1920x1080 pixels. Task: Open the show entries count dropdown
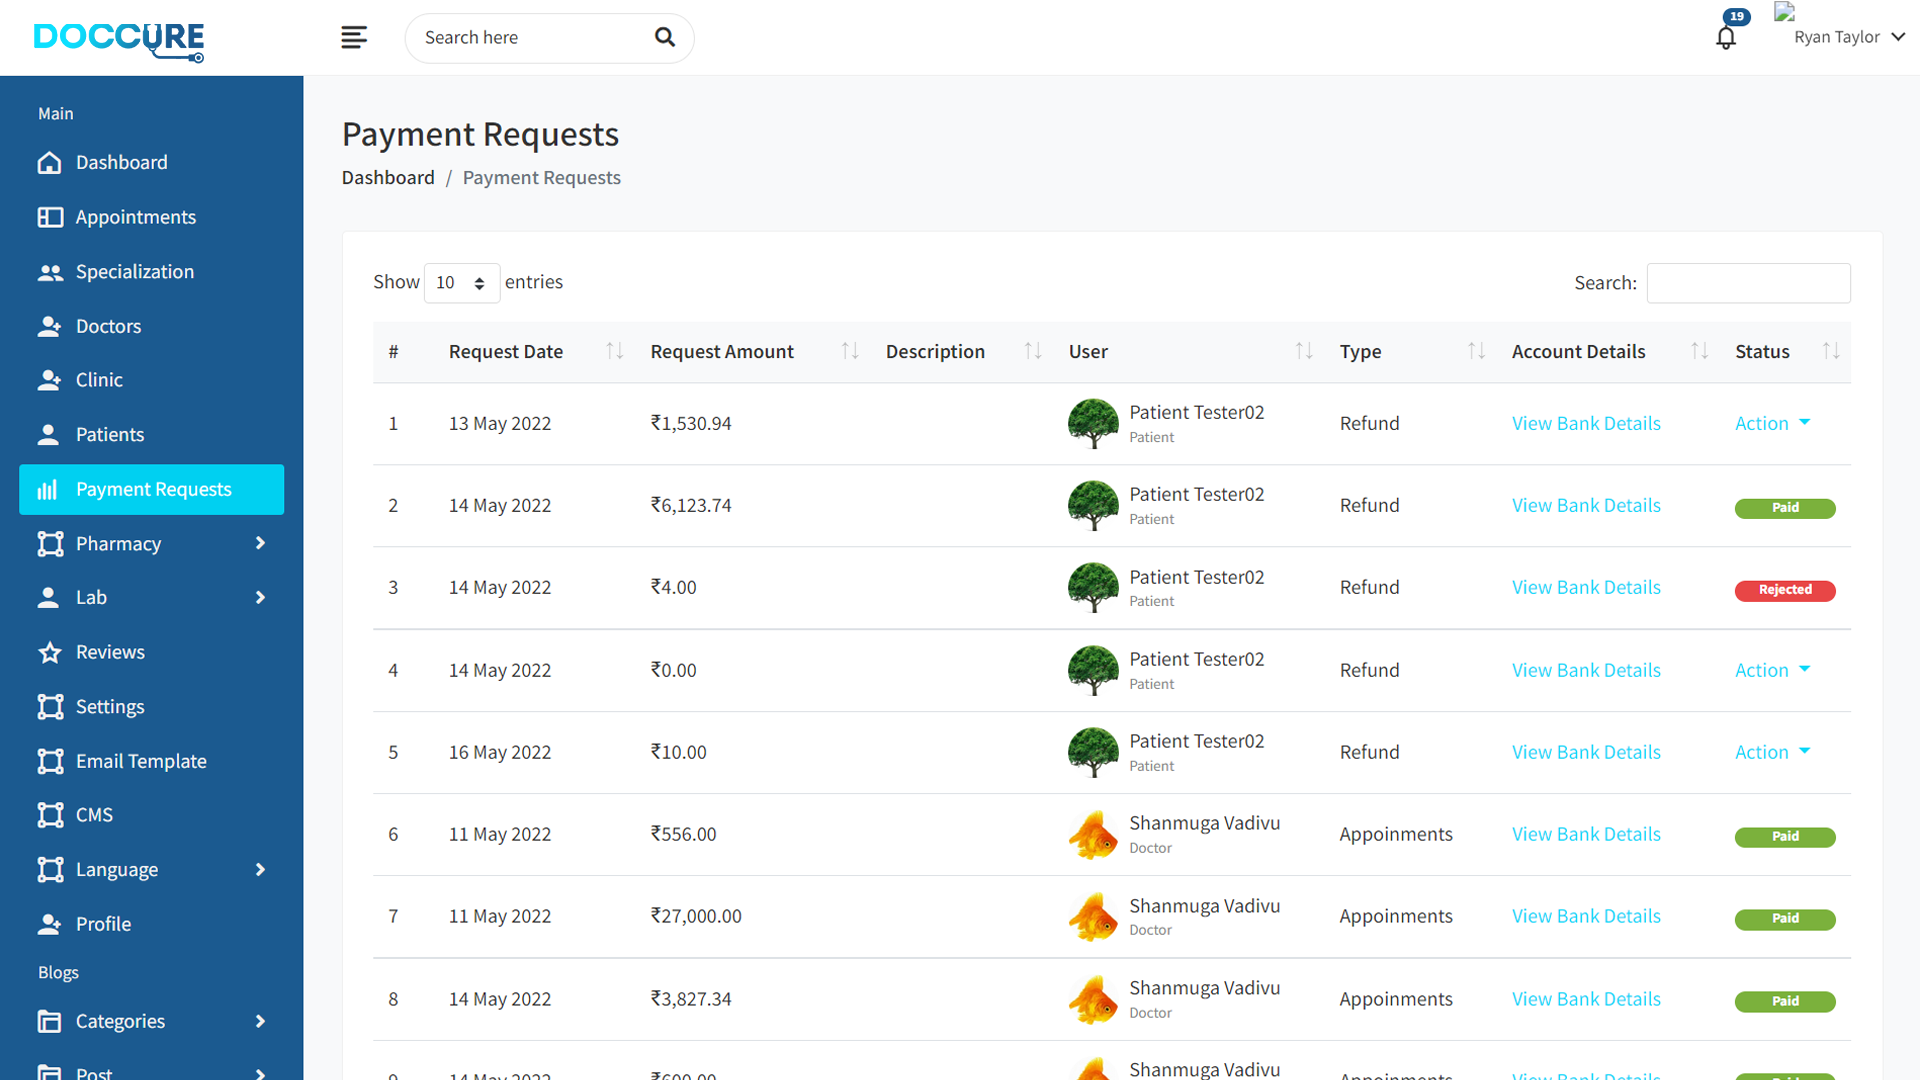click(461, 283)
